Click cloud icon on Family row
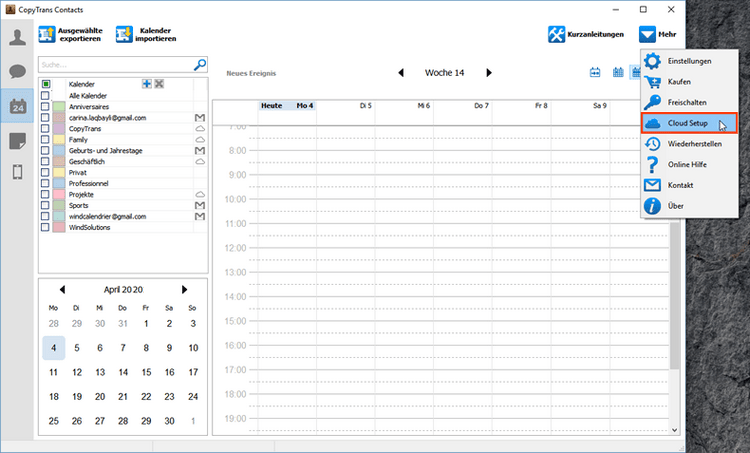The image size is (750, 453). pos(200,140)
